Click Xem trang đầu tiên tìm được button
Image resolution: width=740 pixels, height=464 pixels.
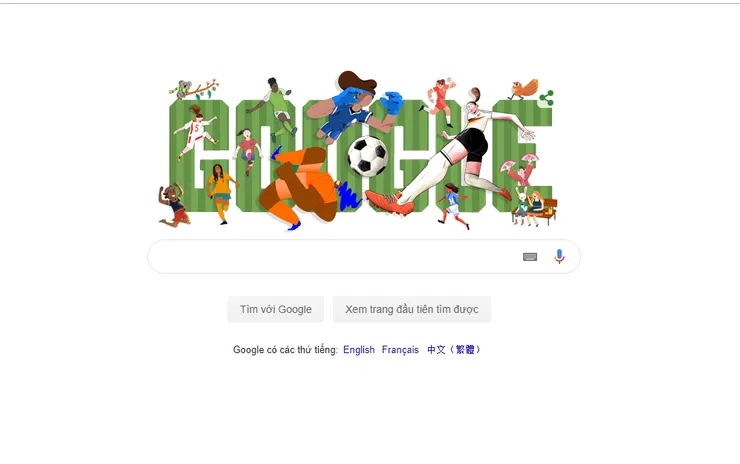412,309
